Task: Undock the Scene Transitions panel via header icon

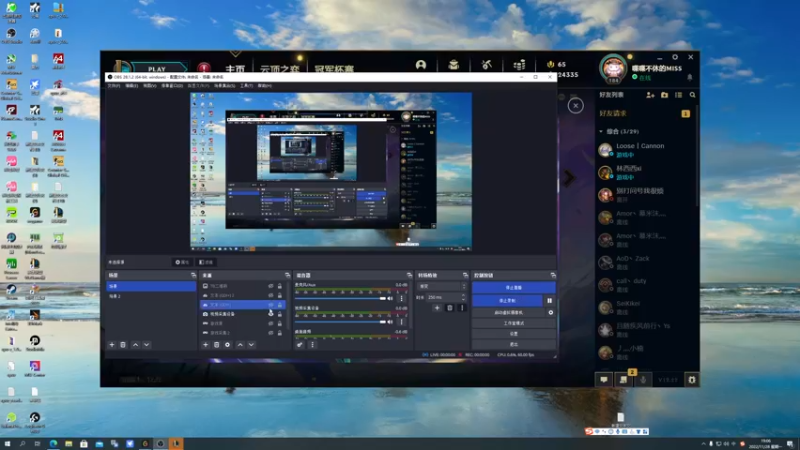Action: [x=465, y=275]
